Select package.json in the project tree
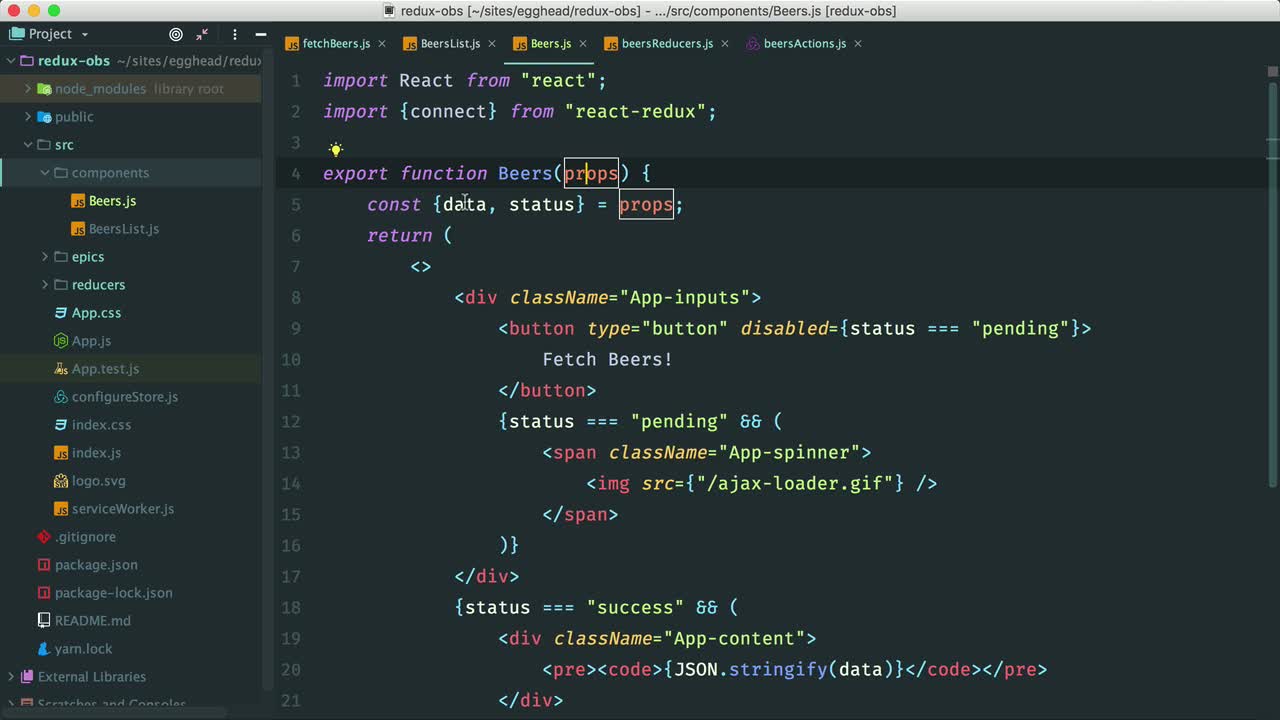The width and height of the screenshot is (1280, 720). (x=96, y=565)
